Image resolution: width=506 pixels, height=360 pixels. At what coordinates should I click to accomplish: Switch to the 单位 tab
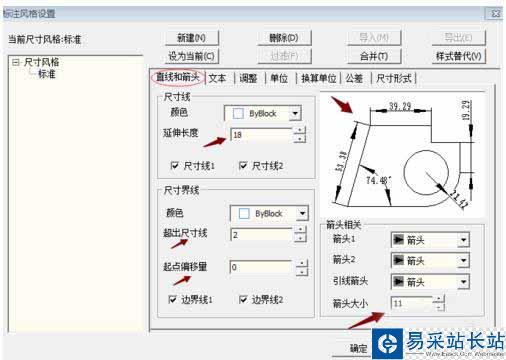(279, 78)
